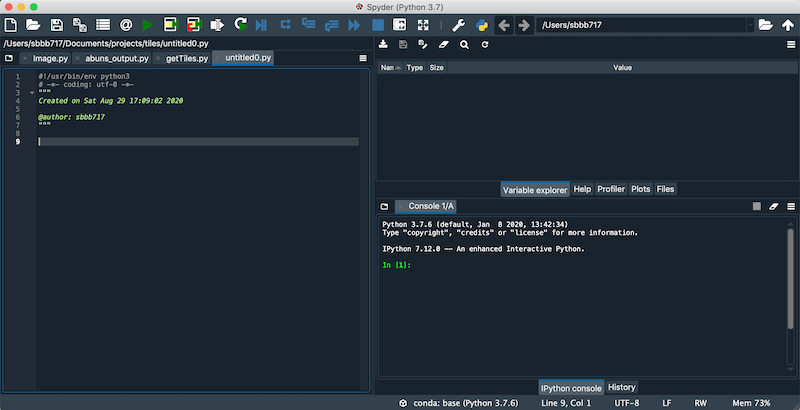Open a file from the toolbar
Viewport: 800px width, 410px height.
33,24
